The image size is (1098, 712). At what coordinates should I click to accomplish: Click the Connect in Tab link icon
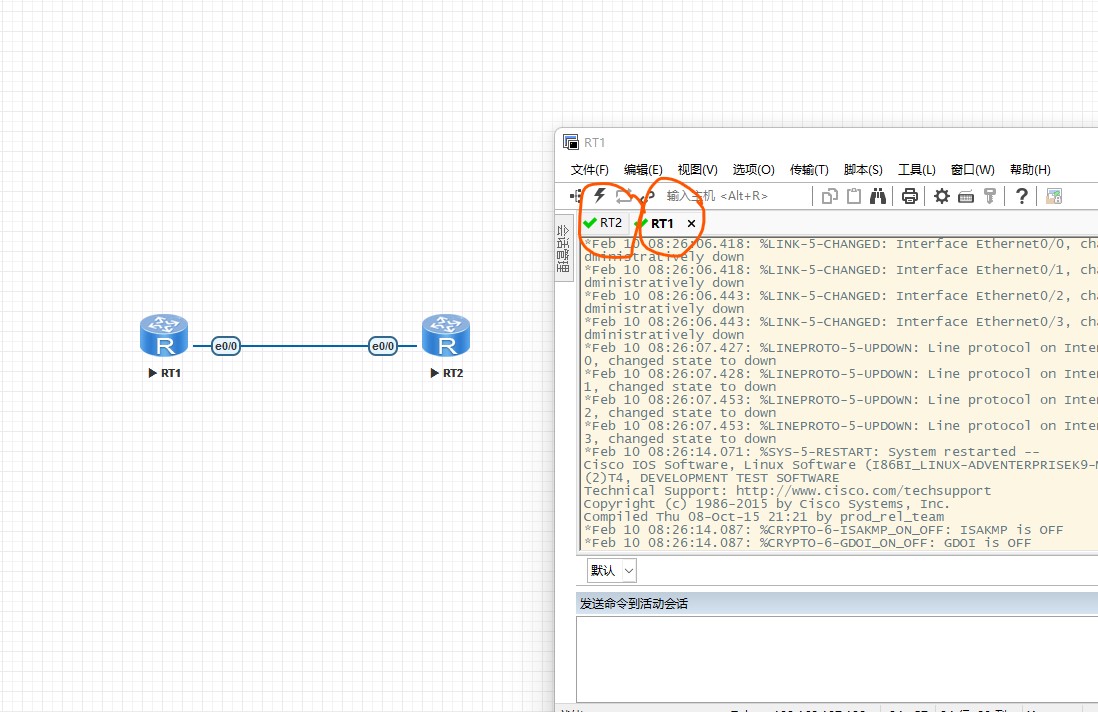coord(648,196)
